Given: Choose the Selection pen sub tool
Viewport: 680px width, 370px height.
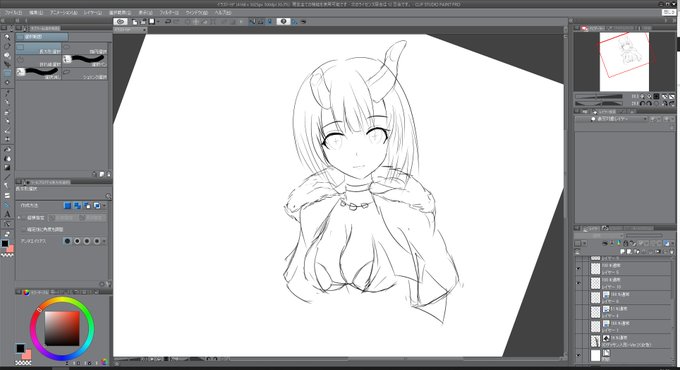Looking at the screenshot, I should [x=85, y=61].
